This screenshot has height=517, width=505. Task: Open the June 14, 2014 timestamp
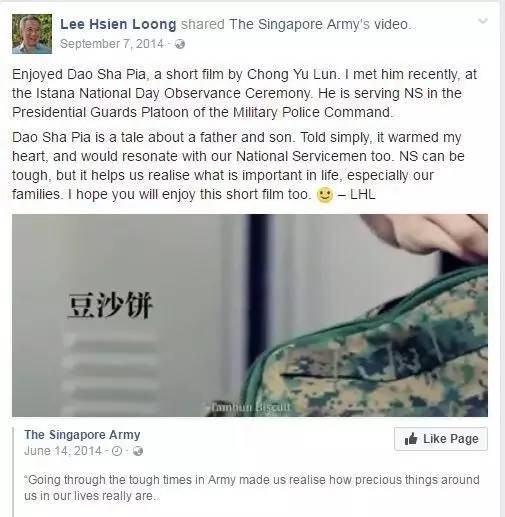tap(63, 451)
